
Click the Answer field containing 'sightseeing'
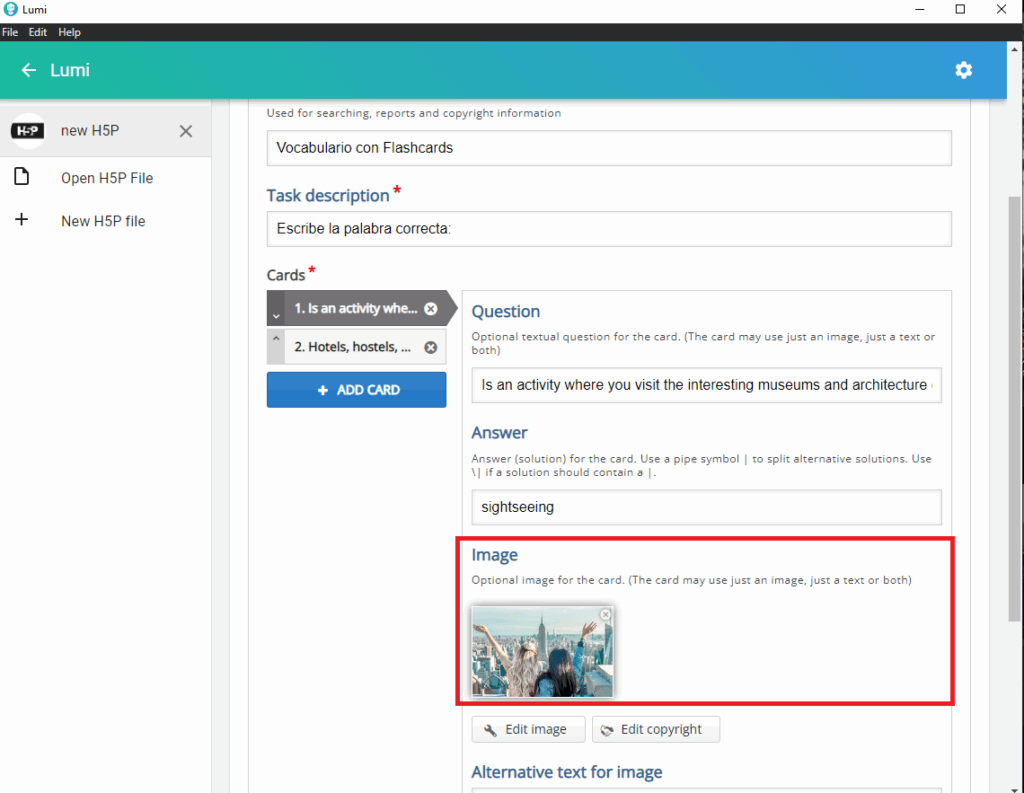point(706,507)
